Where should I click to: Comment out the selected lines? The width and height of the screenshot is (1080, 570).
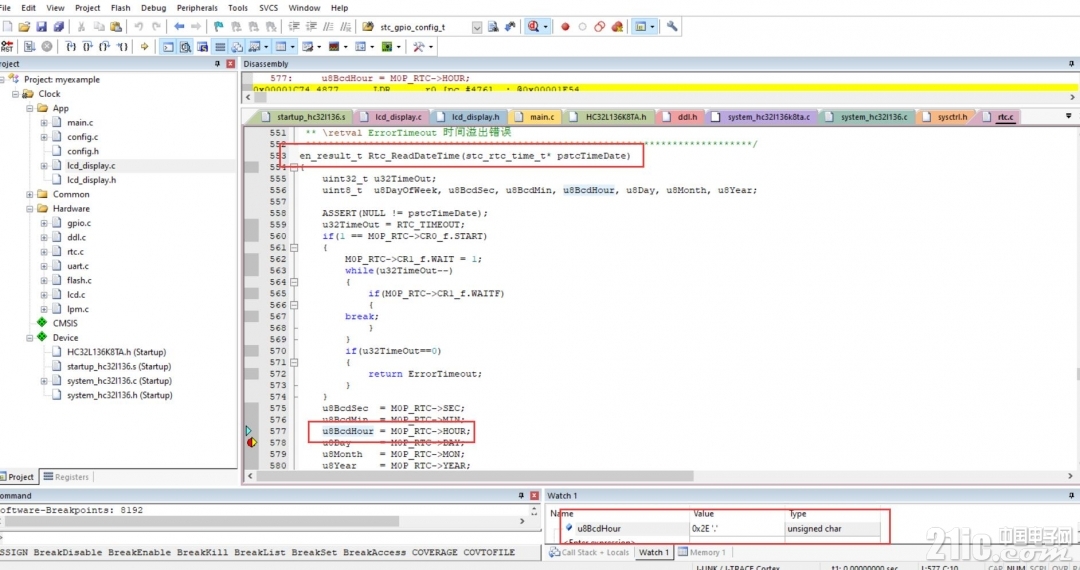pos(328,26)
